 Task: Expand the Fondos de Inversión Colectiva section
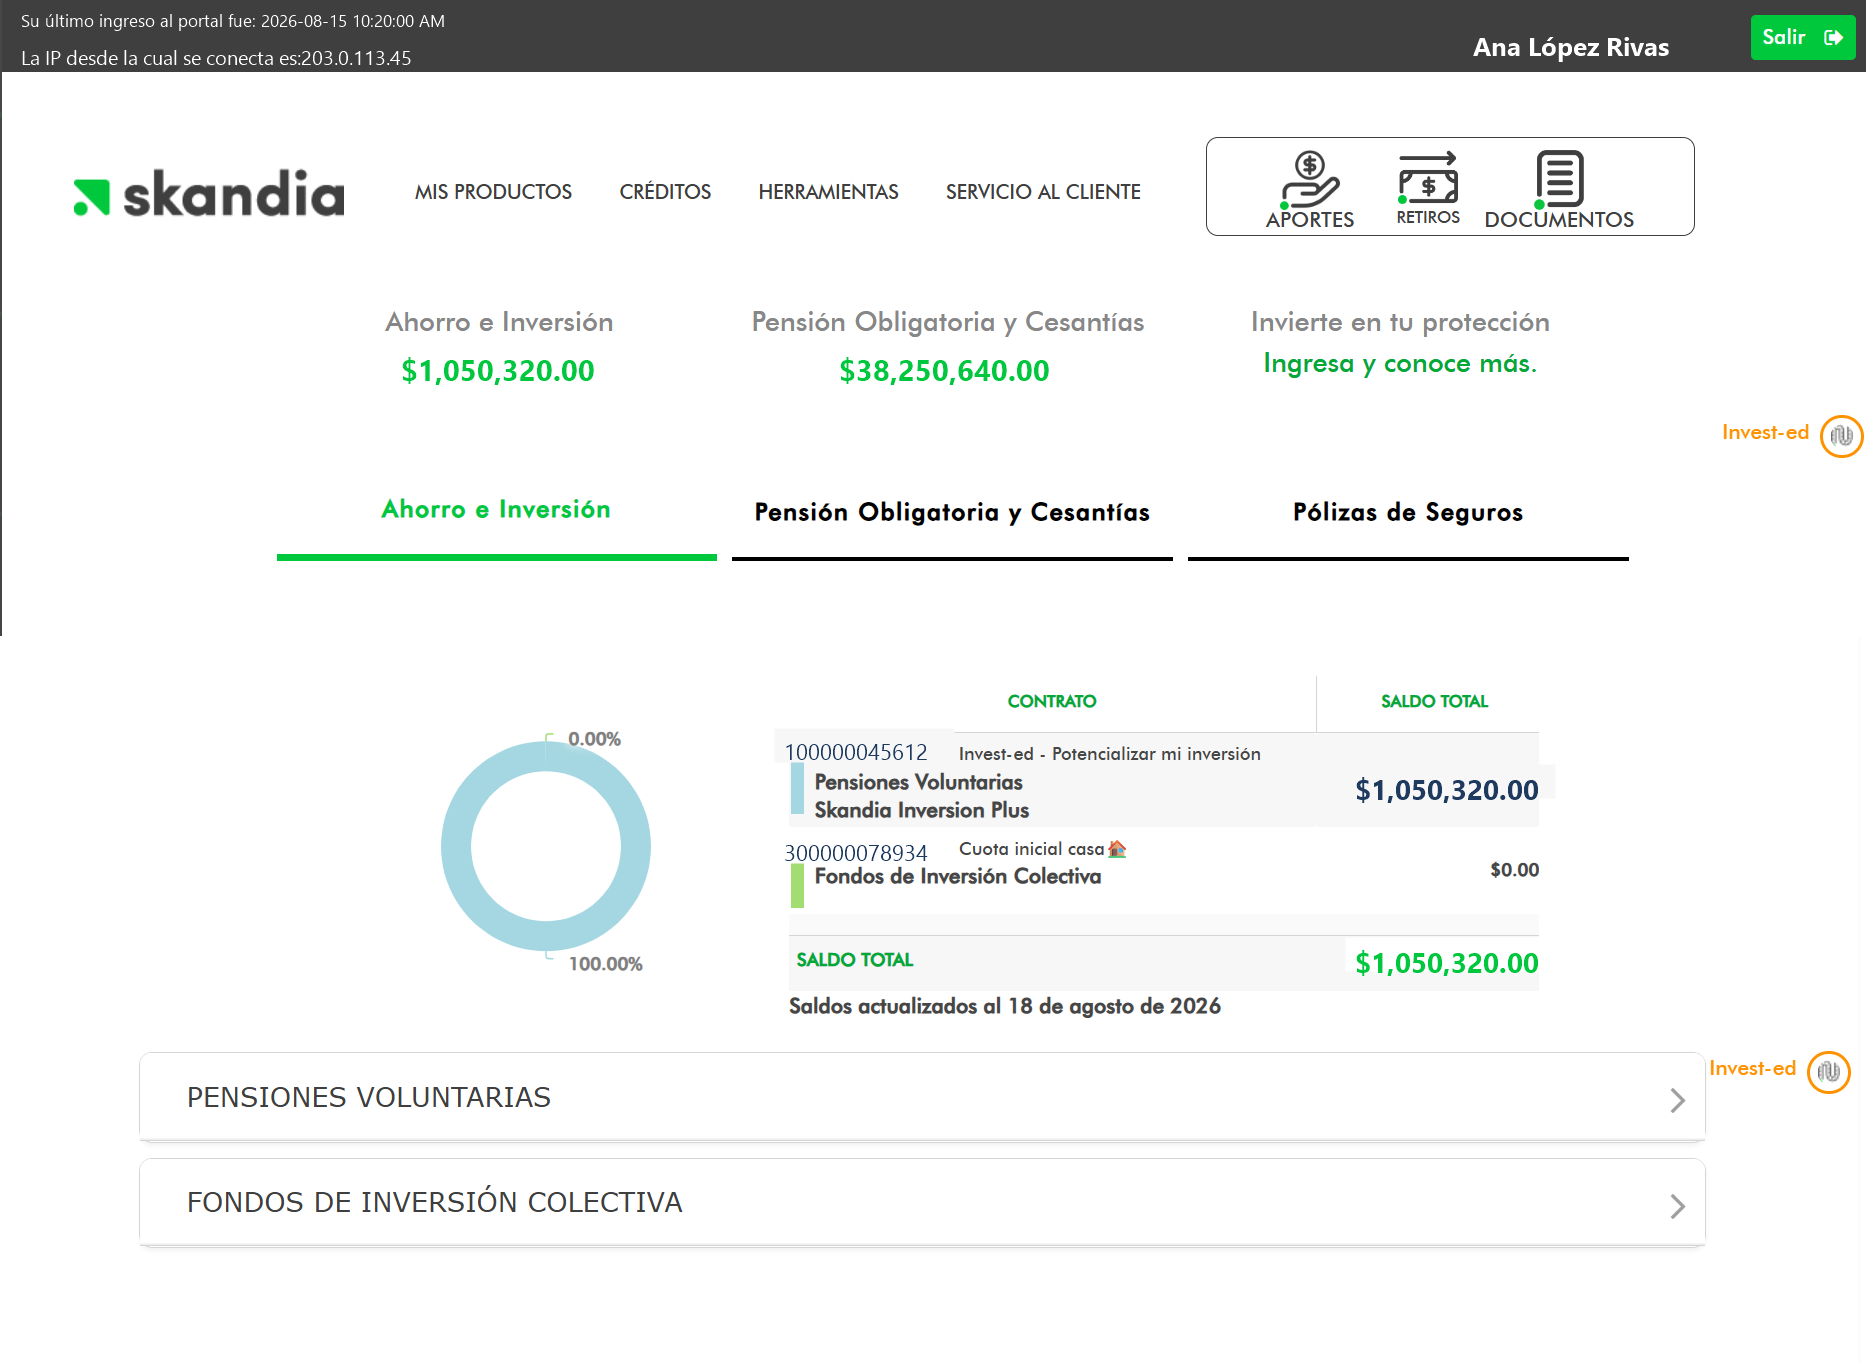922,1203
